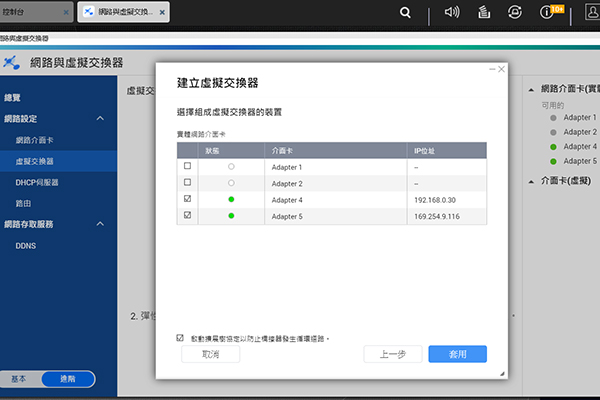Select Adapter 2 in the right panel
Viewport: 600px width, 400px height.
tap(580, 132)
